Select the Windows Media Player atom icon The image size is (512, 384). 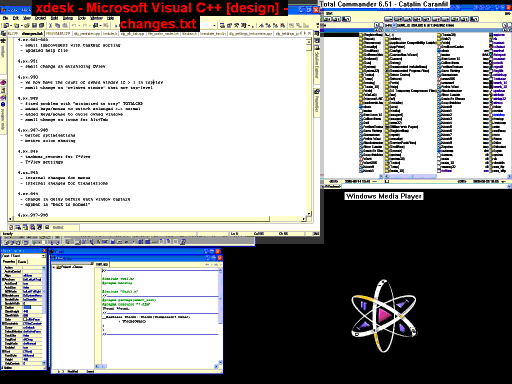[384, 315]
